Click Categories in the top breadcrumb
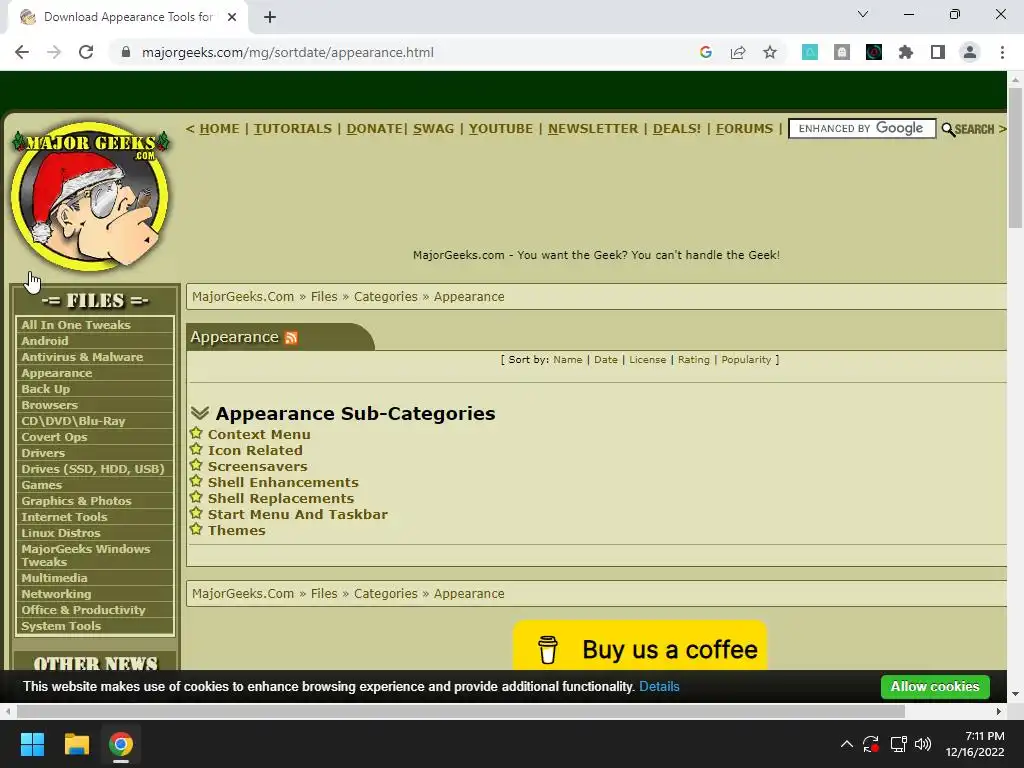The height and width of the screenshot is (768, 1024). [x=385, y=296]
